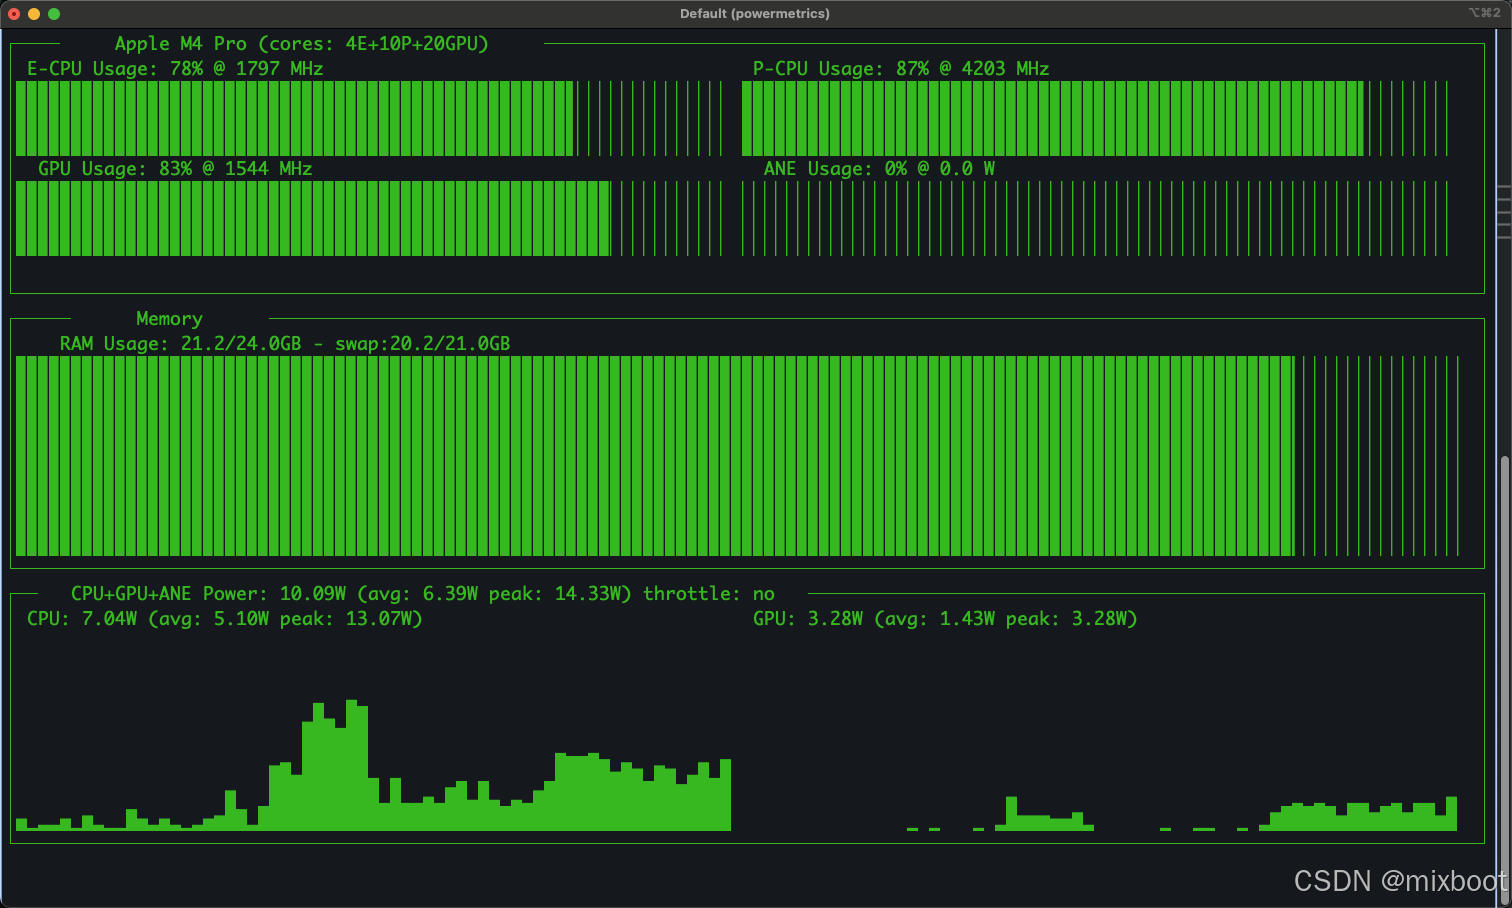
Task: Click the E-CPU Usage 78% label
Action: [175, 69]
